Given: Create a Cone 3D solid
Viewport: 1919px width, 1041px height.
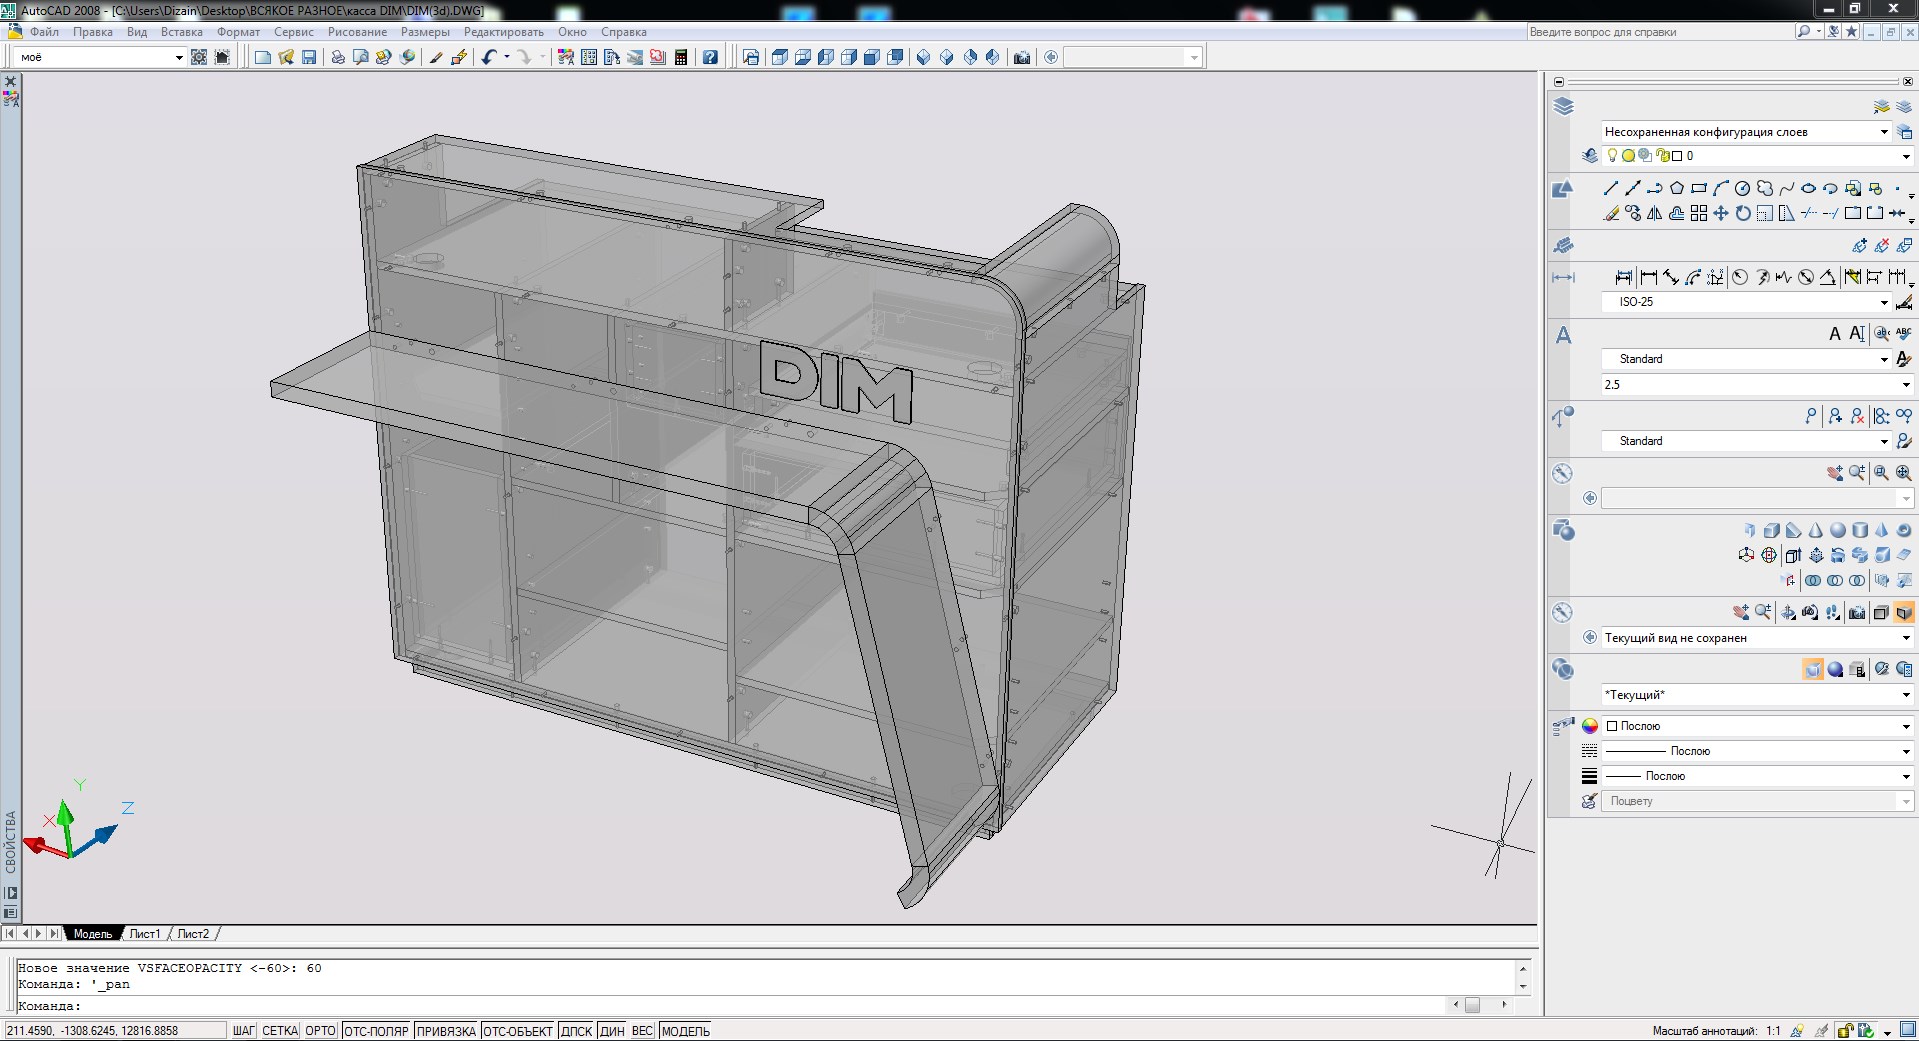Looking at the screenshot, I should coord(1815,530).
